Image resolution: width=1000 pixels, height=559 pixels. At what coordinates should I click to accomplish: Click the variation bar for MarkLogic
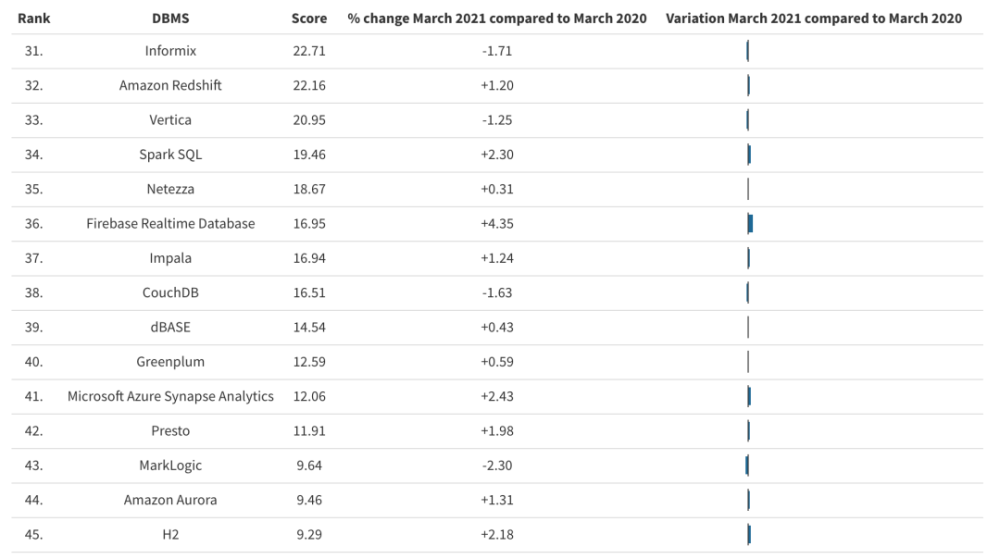[x=746, y=465]
